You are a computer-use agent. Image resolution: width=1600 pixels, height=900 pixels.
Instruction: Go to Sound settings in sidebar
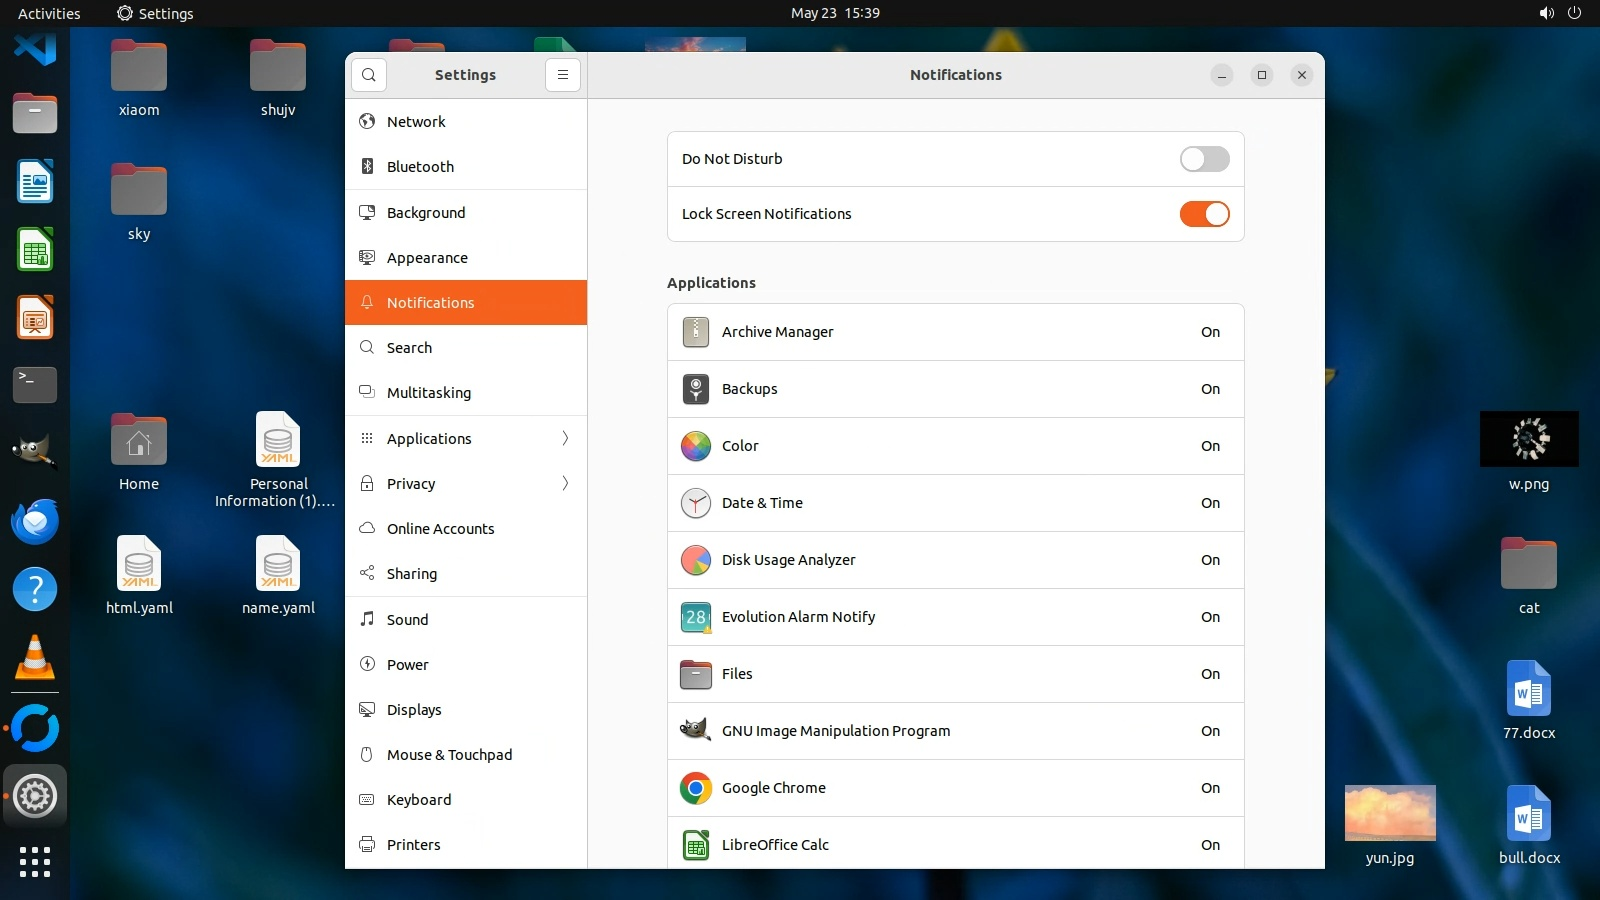[407, 620]
